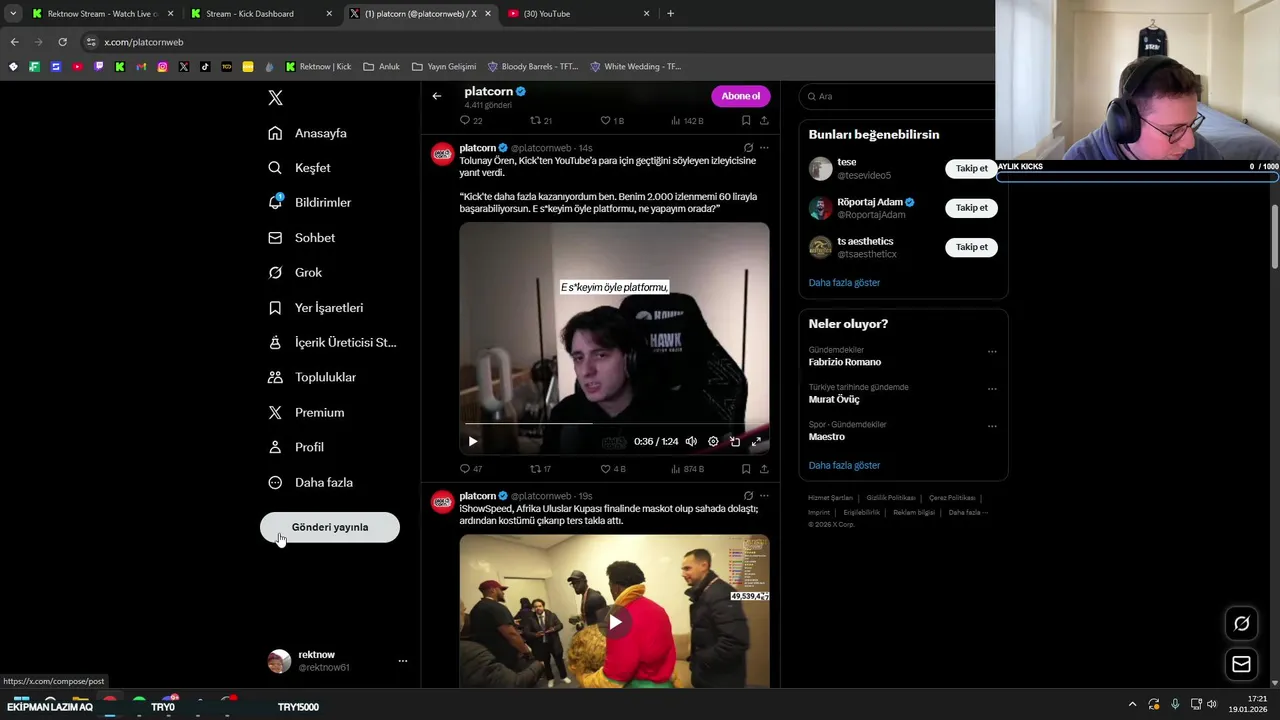Image resolution: width=1280 pixels, height=720 pixels.
Task: Open the Anlık bookmark folder
Action: pyautogui.click(x=382, y=67)
